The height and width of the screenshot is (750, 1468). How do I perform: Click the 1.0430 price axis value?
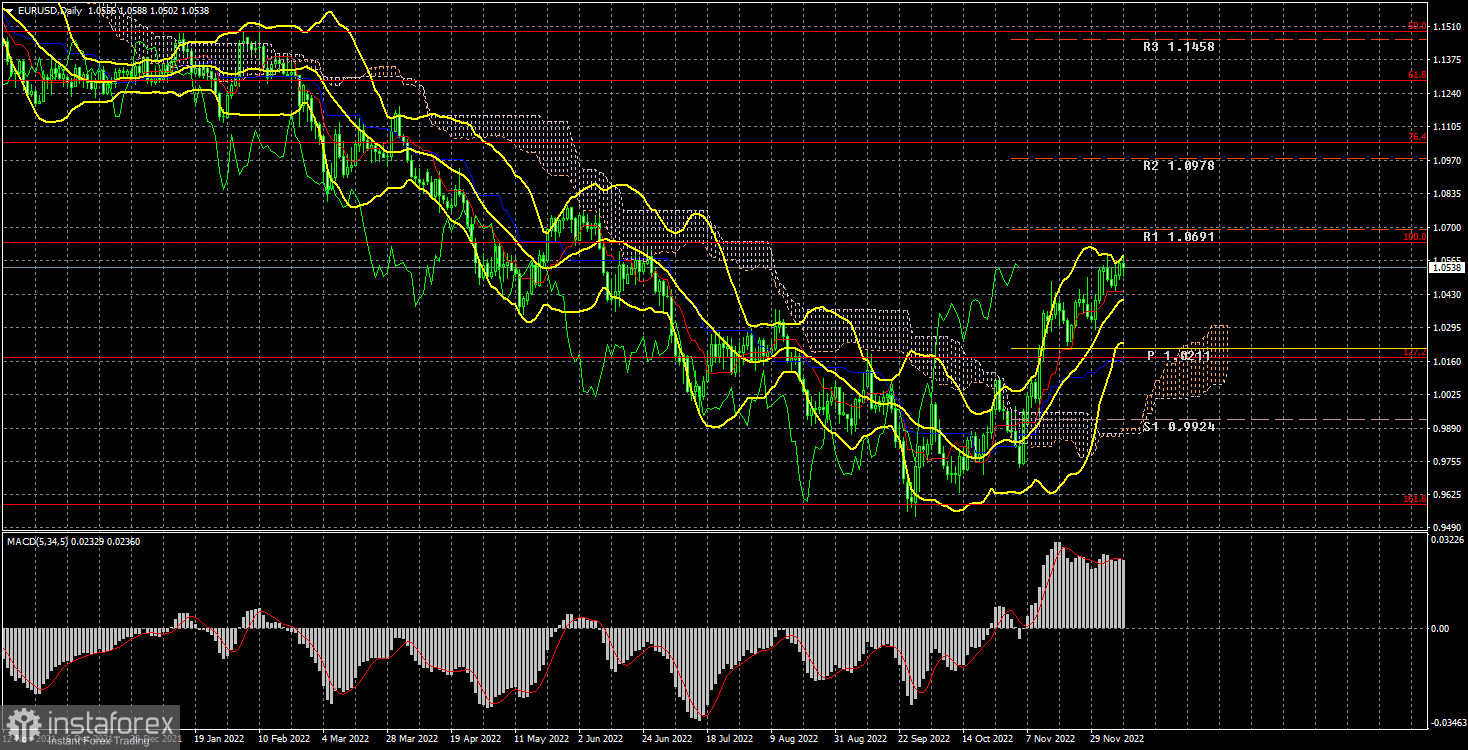(1447, 295)
